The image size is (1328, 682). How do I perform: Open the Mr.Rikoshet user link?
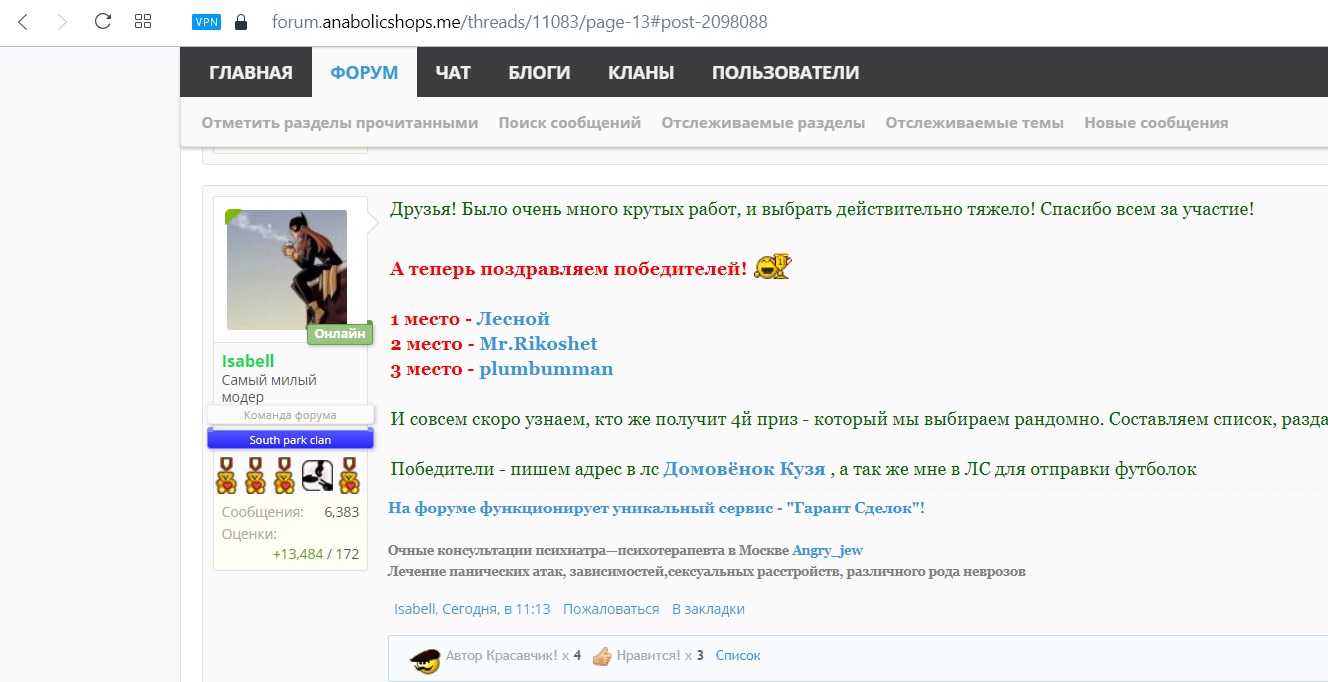(x=538, y=344)
